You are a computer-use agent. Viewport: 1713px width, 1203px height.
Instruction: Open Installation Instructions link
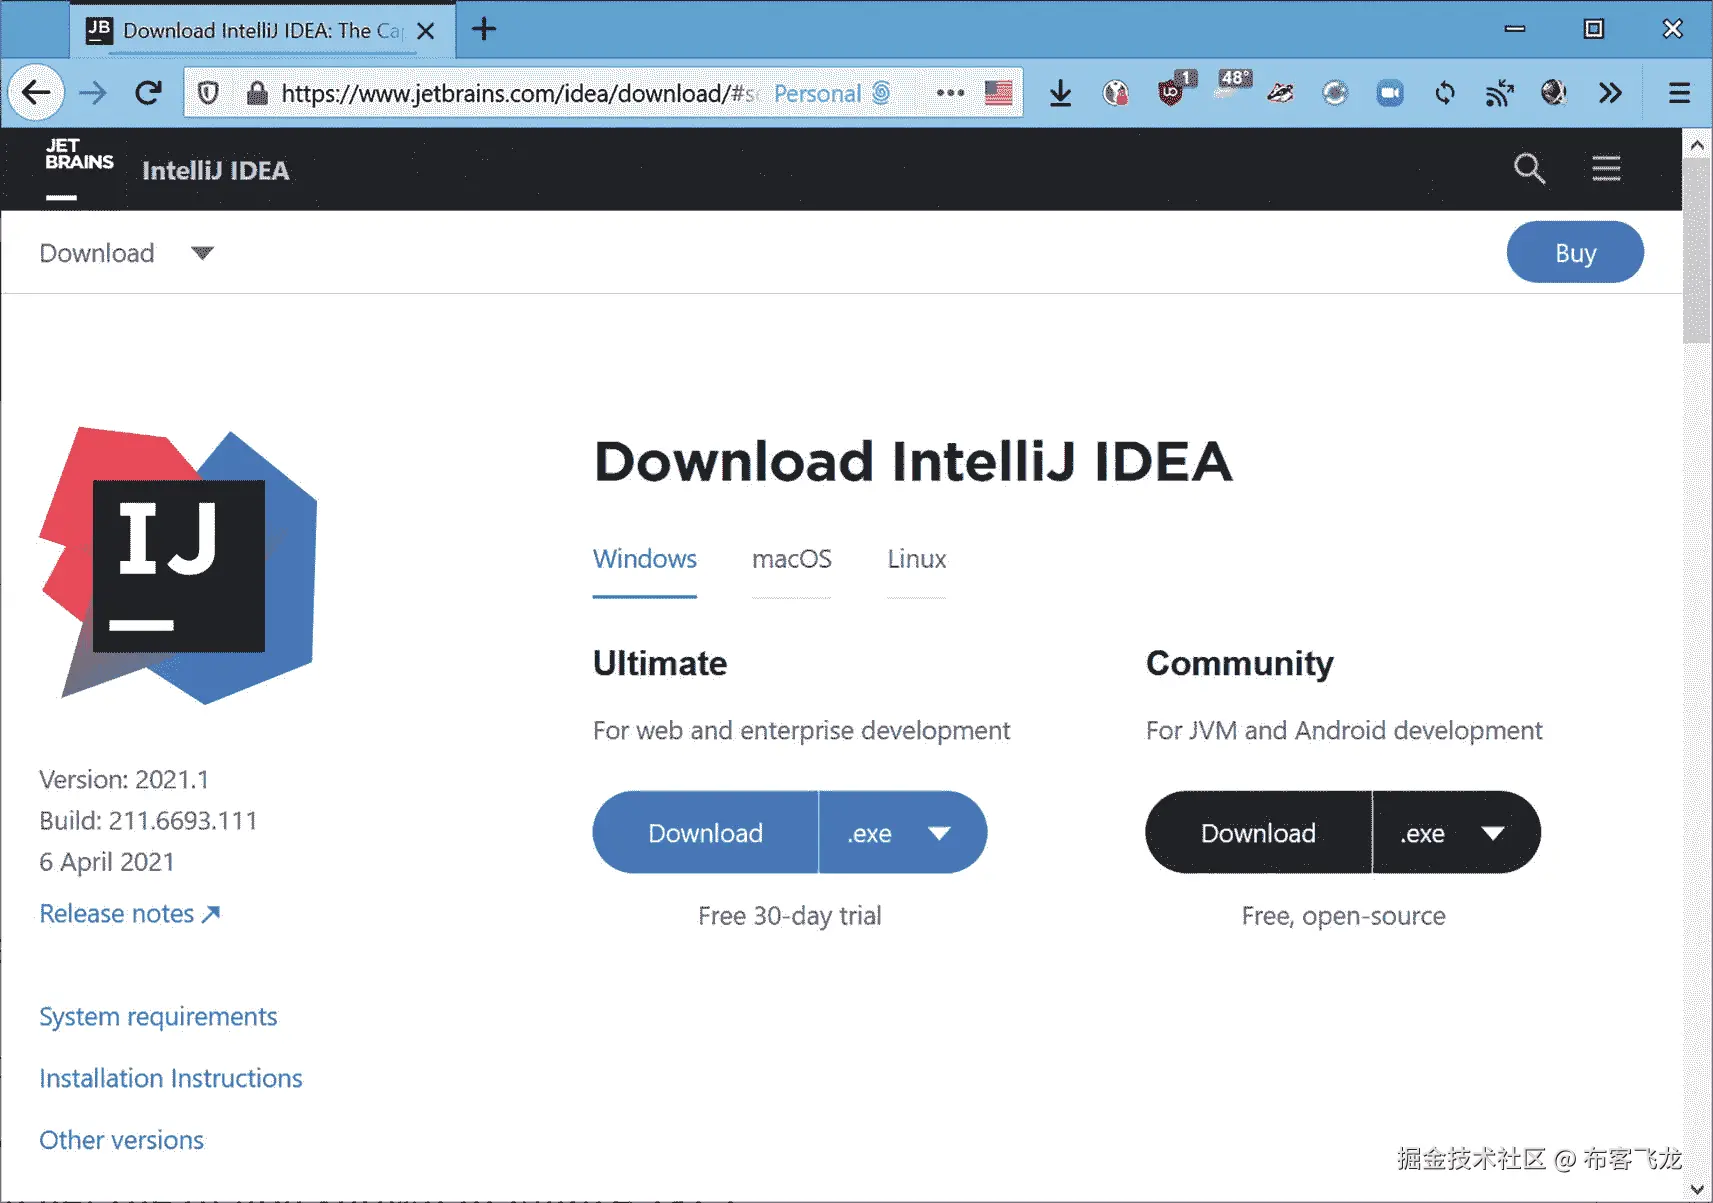pyautogui.click(x=171, y=1078)
